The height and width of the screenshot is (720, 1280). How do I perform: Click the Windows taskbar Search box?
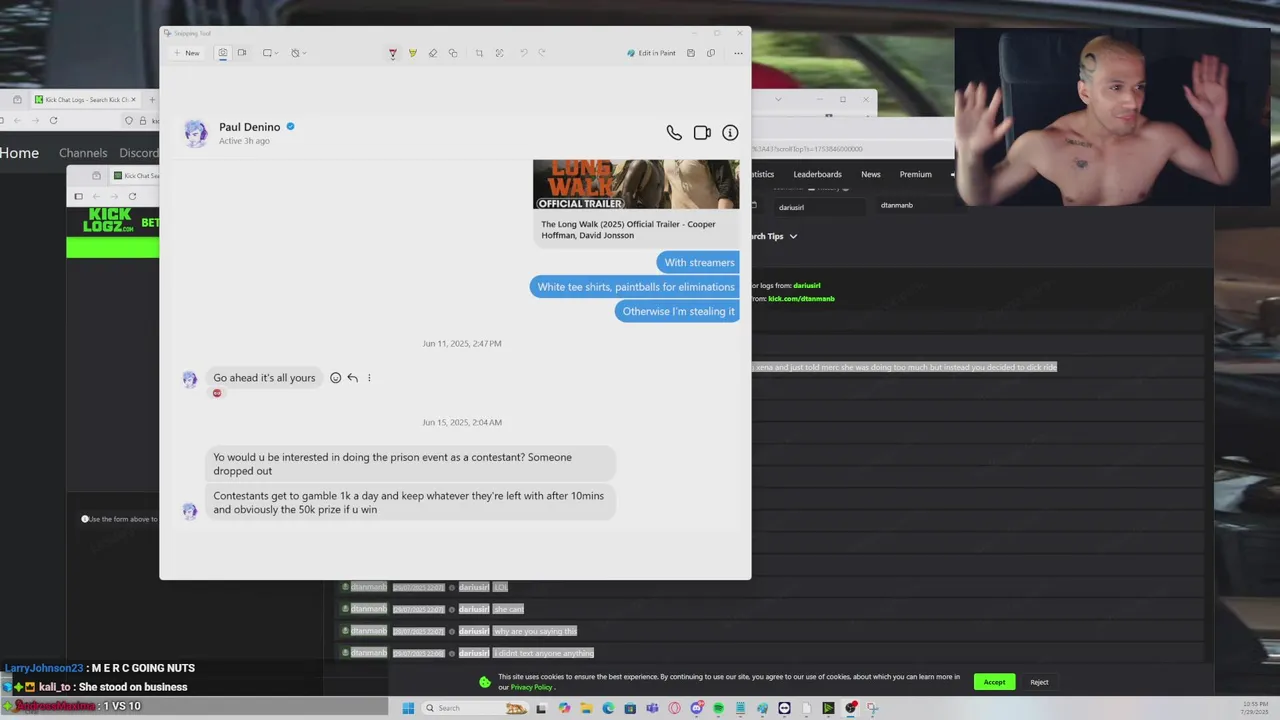pyautogui.click(x=475, y=708)
